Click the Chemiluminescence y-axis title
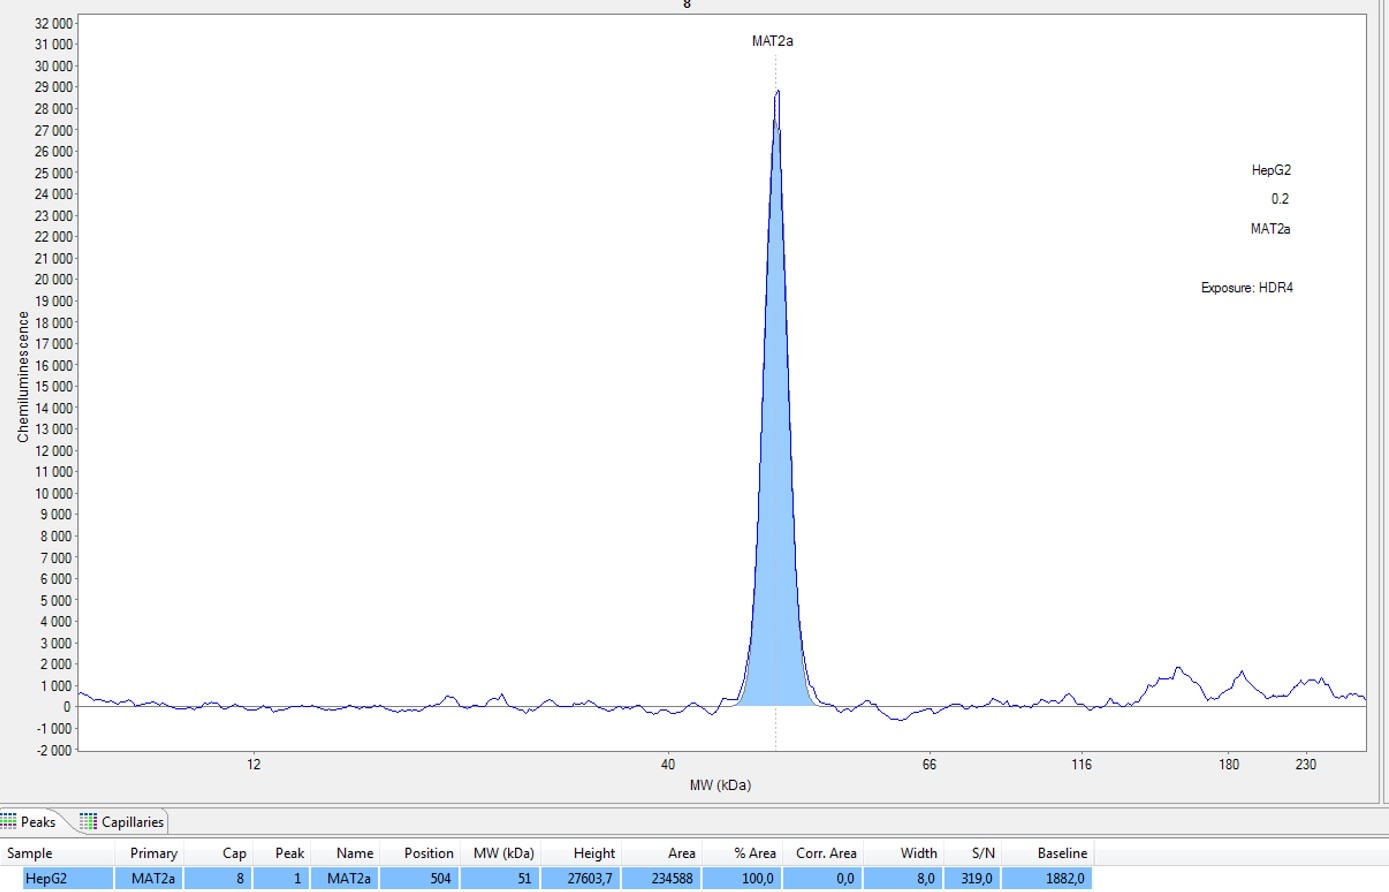Screen dimensions: 1389x892 click(23, 377)
